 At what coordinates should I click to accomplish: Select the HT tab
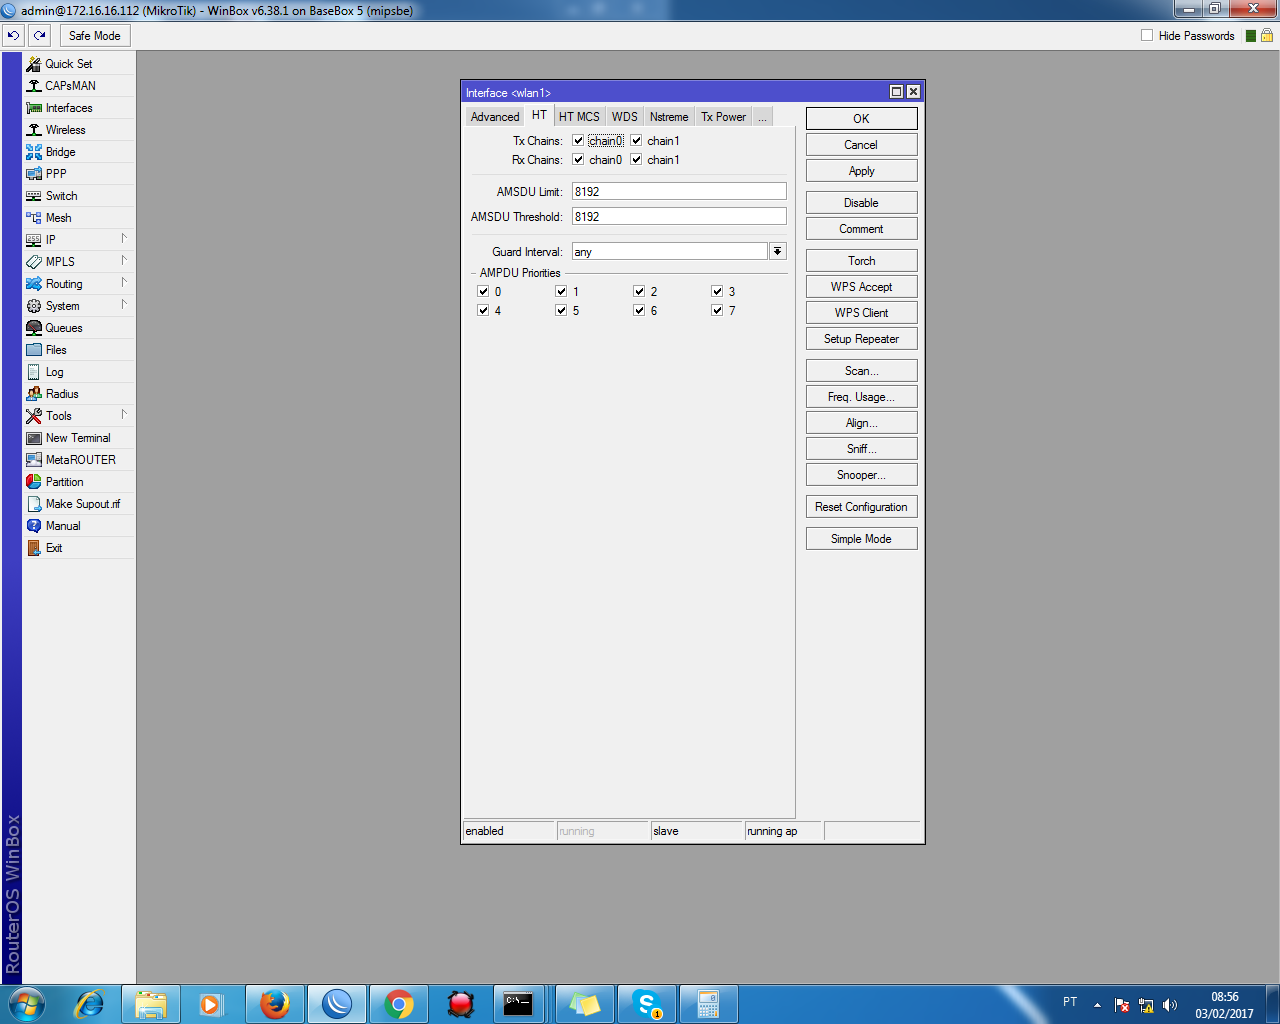click(540, 116)
